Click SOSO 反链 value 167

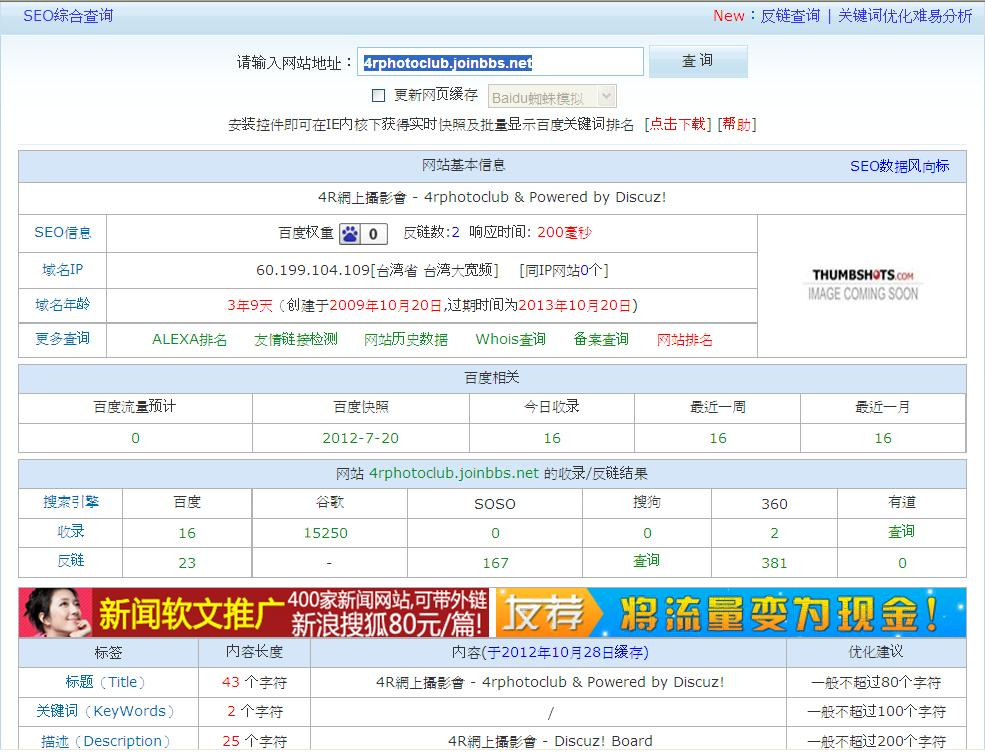coord(496,564)
